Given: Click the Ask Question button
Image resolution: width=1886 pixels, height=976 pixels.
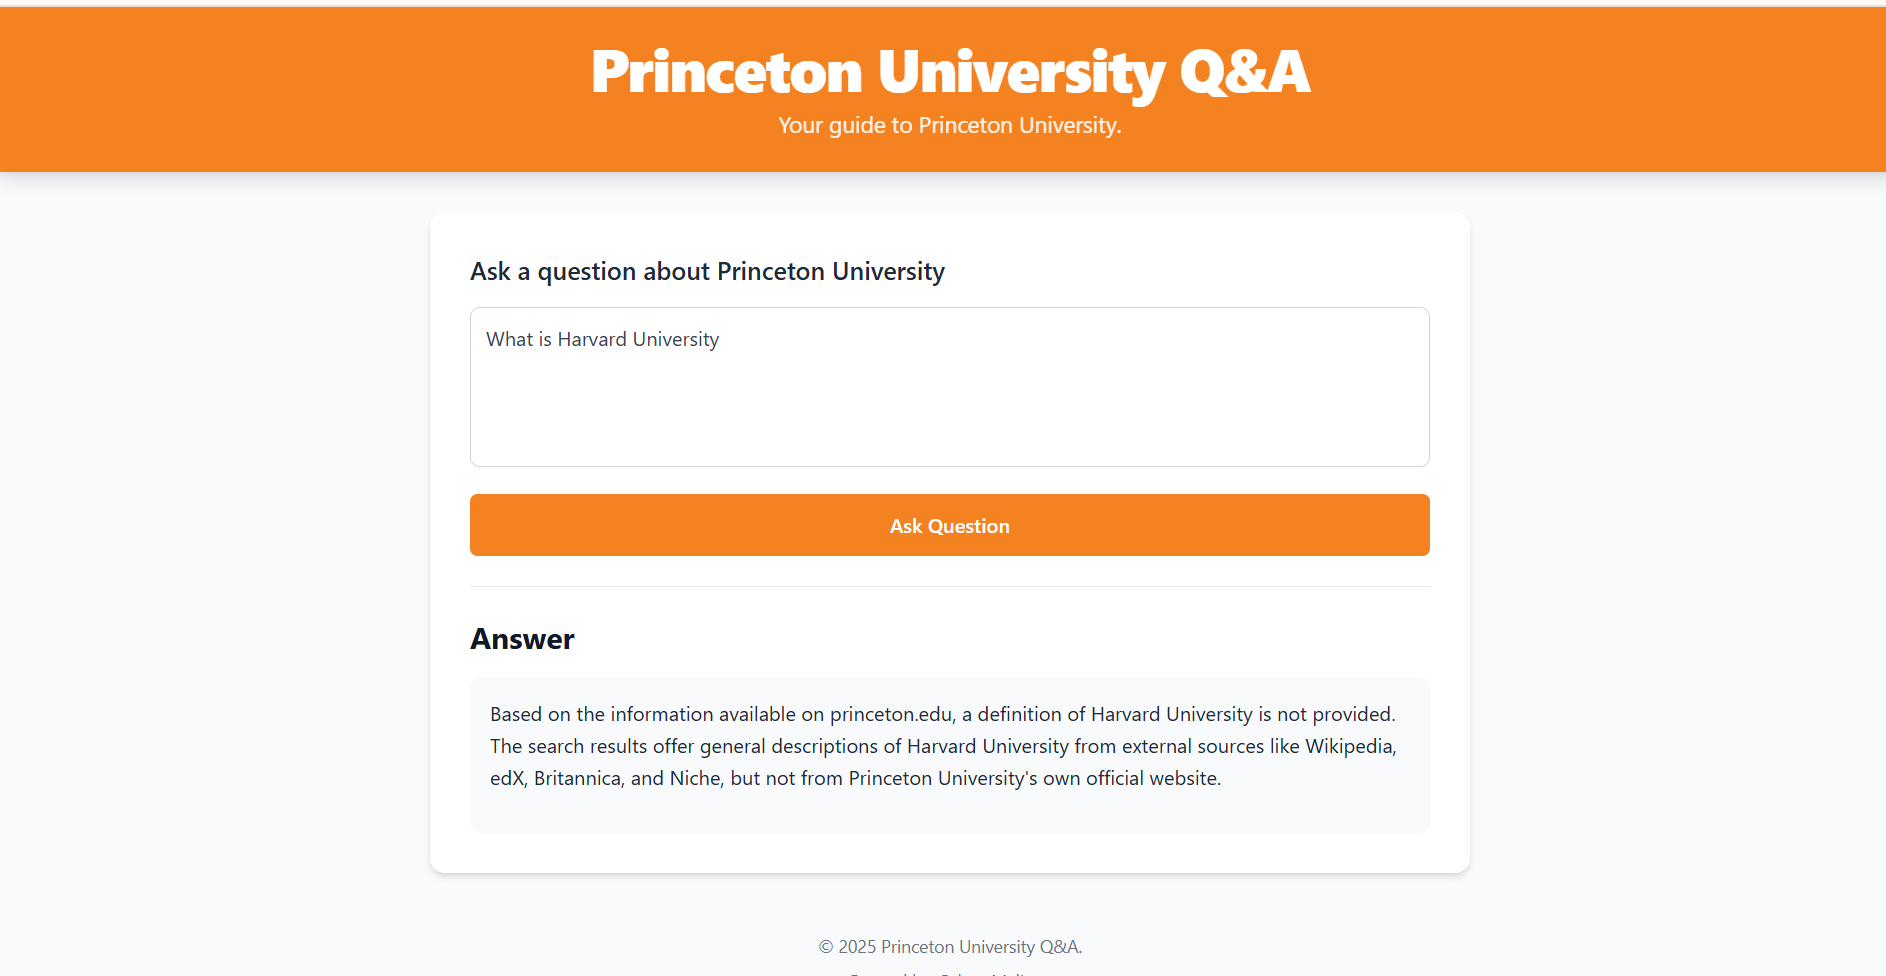Looking at the screenshot, I should [949, 525].
